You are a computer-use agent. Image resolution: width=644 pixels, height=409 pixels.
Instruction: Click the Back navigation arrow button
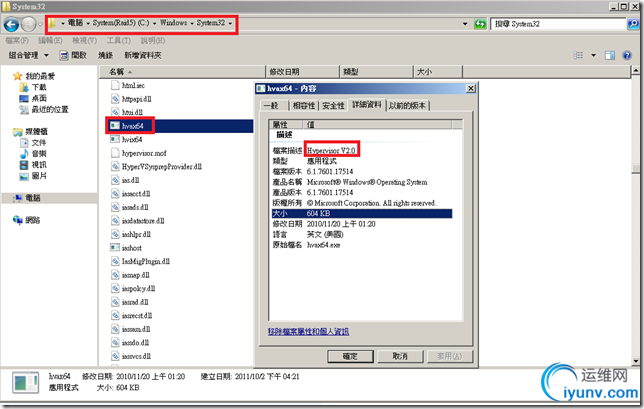(x=11, y=25)
